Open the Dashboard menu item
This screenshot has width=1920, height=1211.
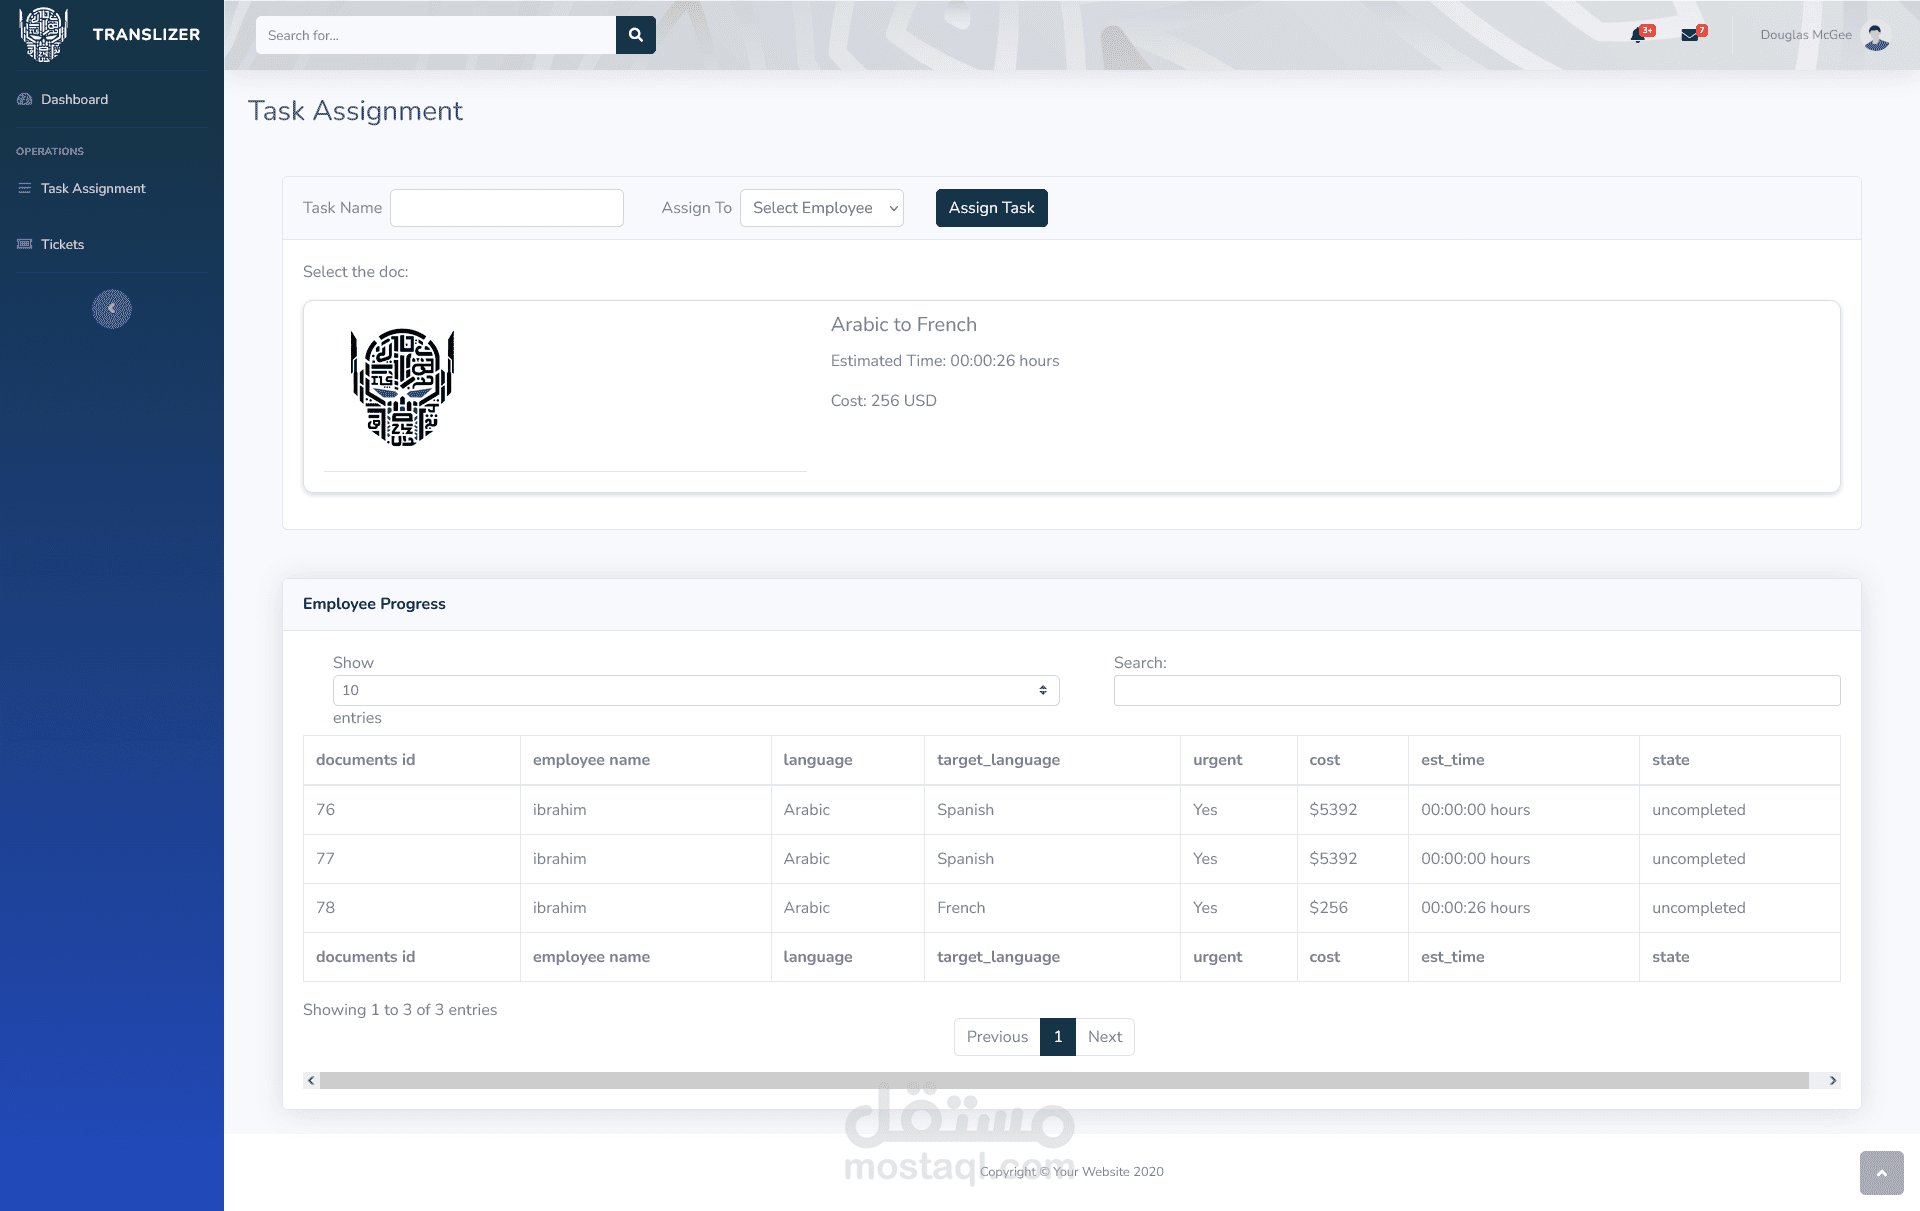(x=74, y=99)
